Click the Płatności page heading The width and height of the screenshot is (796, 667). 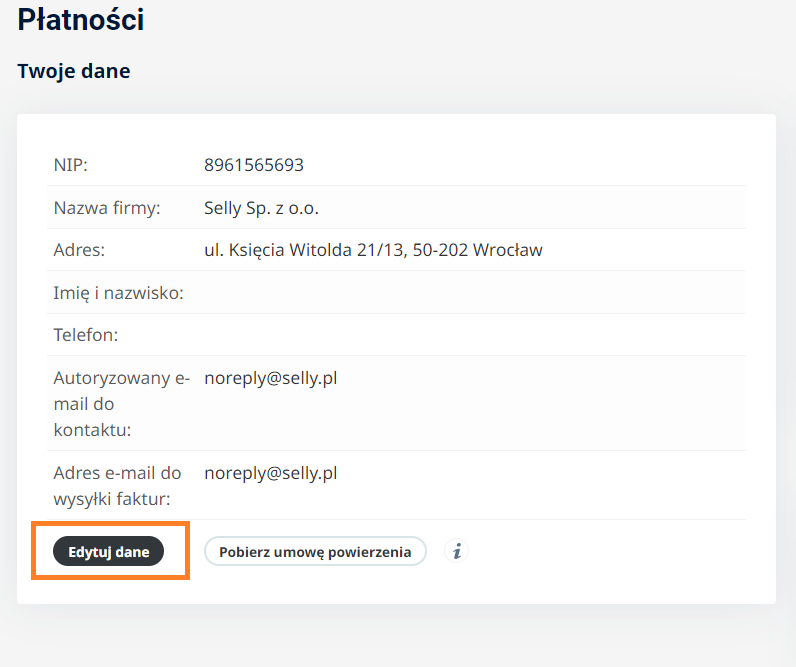(80, 19)
